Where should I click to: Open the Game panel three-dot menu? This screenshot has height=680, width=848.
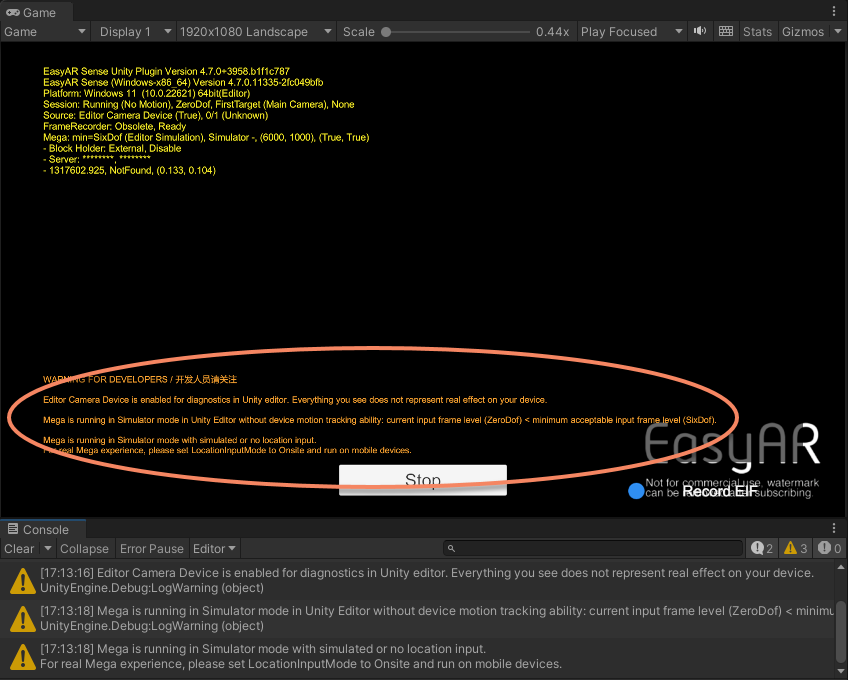(834, 11)
